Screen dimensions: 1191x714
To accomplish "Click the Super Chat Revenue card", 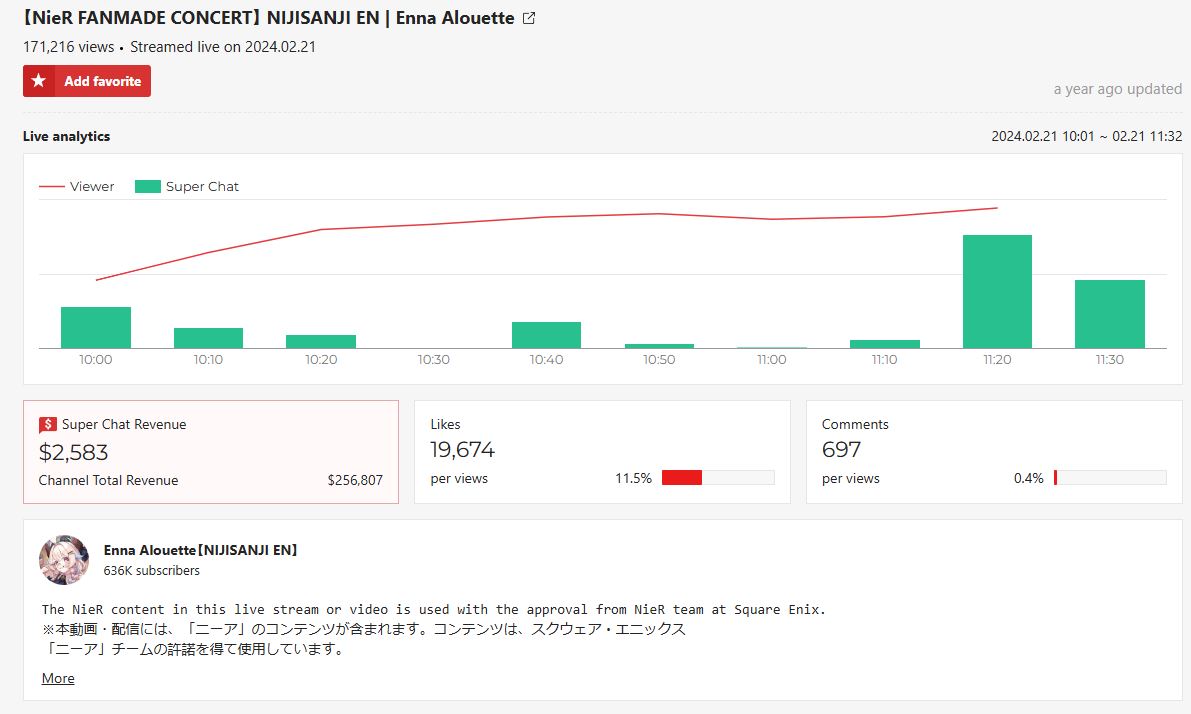I will point(211,452).
